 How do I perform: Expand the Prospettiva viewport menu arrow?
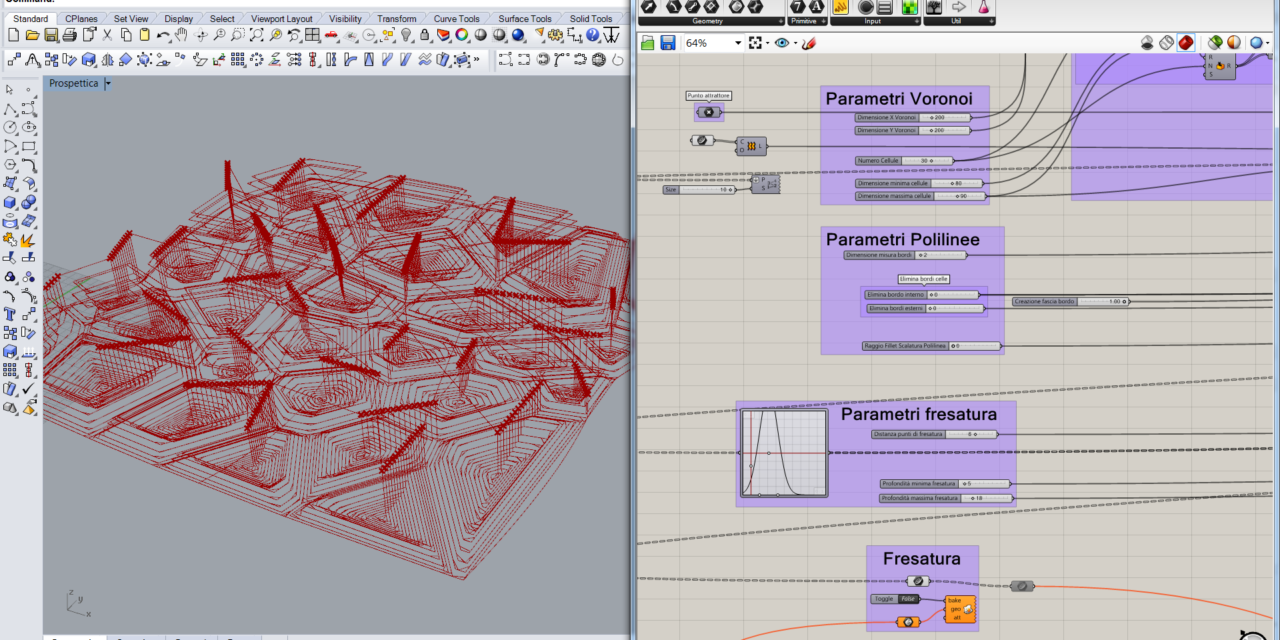(107, 84)
